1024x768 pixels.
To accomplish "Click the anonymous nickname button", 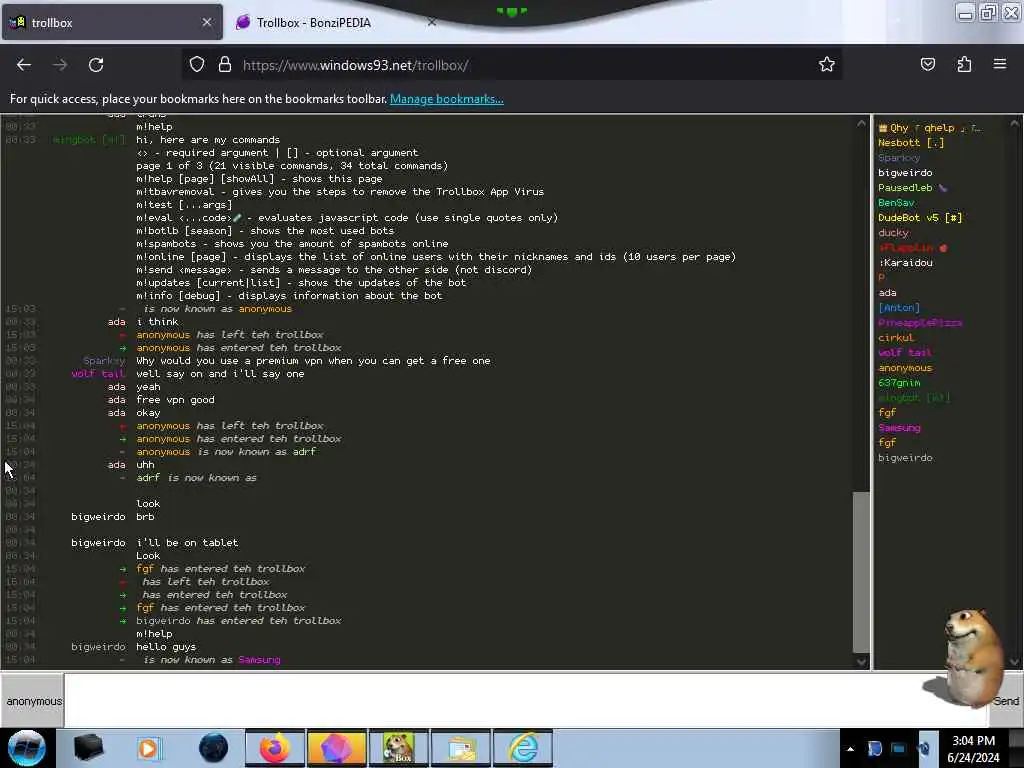I will (x=33, y=701).
